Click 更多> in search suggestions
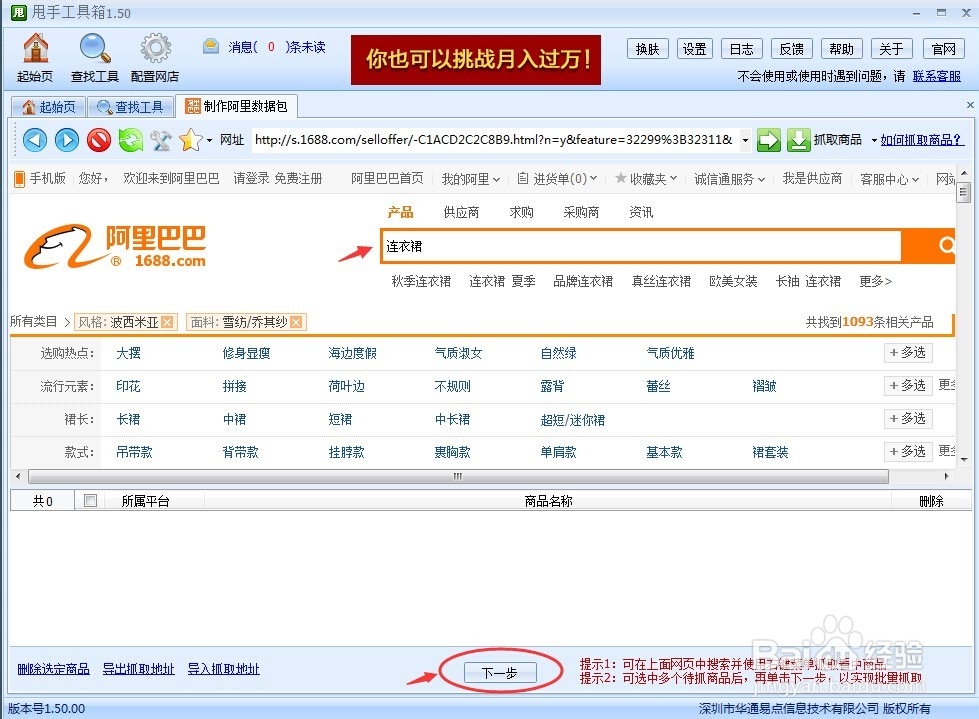The width and height of the screenshot is (979, 719). [x=875, y=281]
